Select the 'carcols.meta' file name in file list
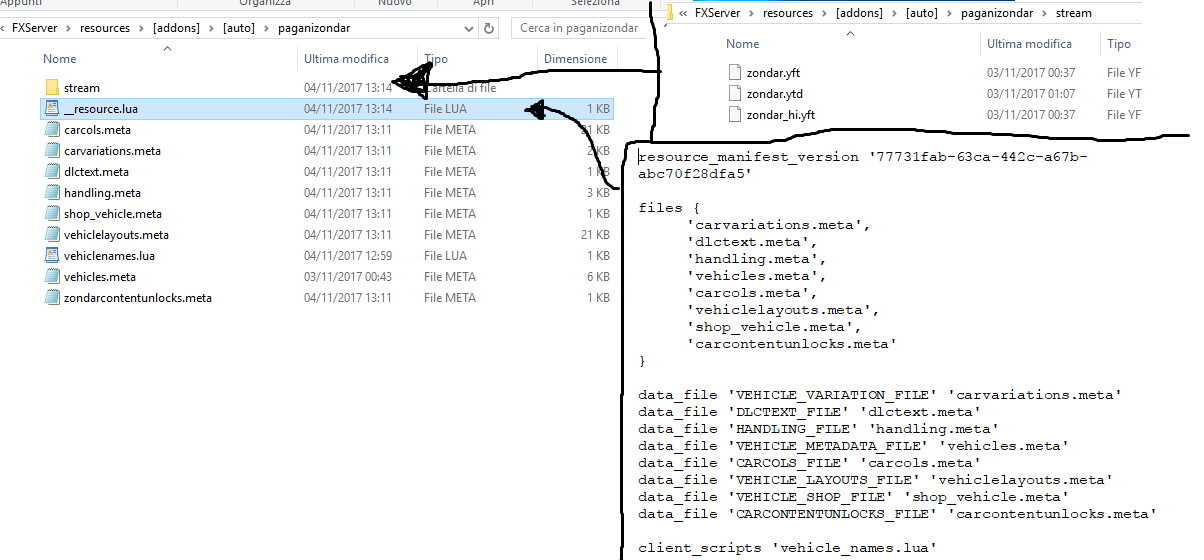Viewport: 1204px width, 560px height. (97, 130)
